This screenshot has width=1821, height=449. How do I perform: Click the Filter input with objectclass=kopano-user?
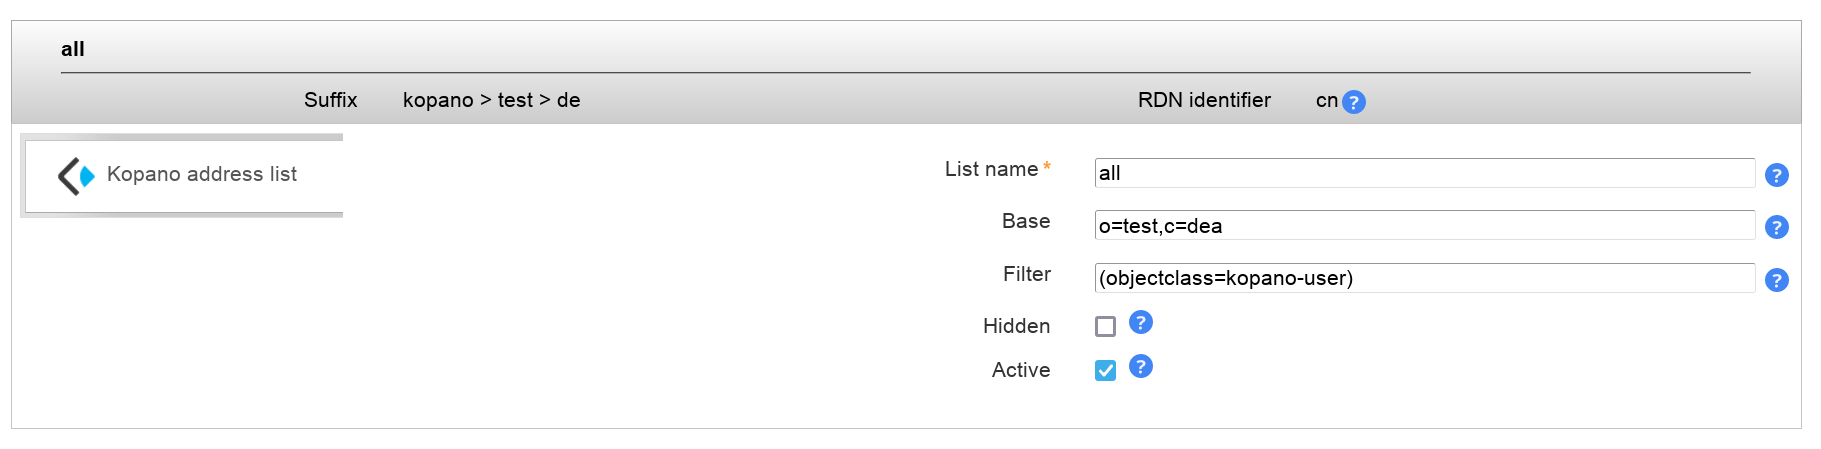click(x=1423, y=278)
